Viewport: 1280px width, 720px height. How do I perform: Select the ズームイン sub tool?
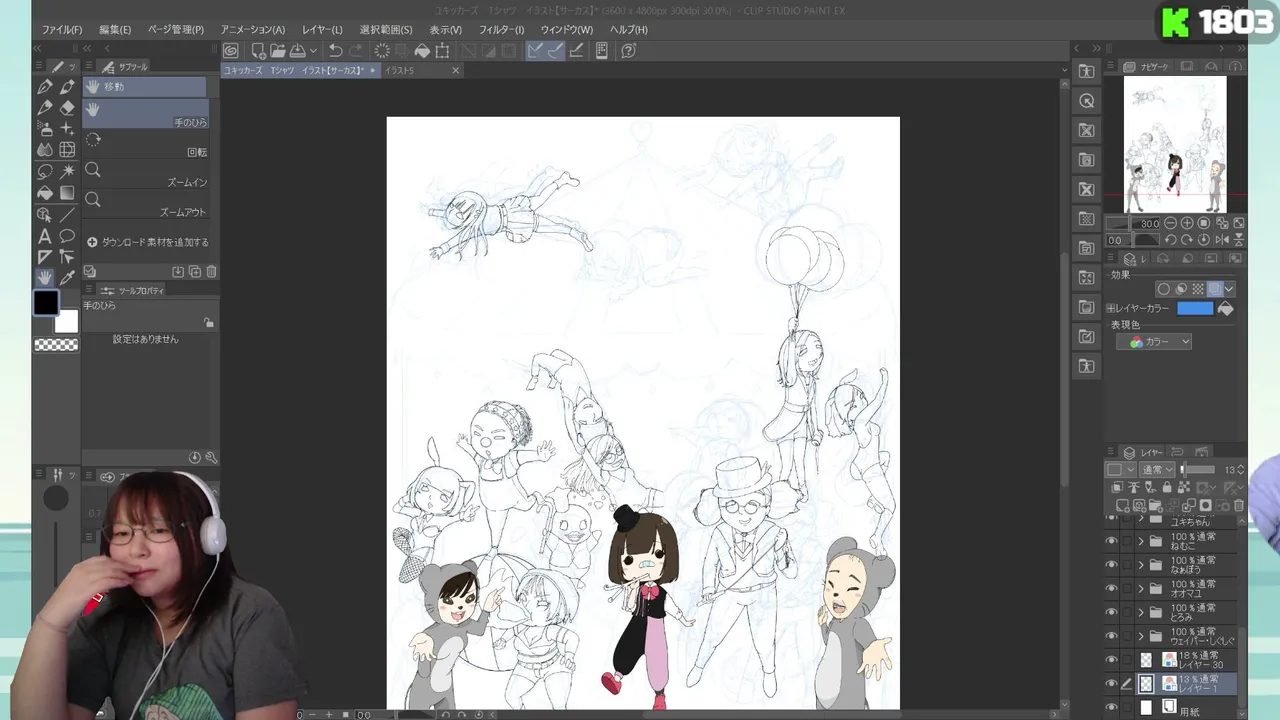pyautogui.click(x=146, y=176)
